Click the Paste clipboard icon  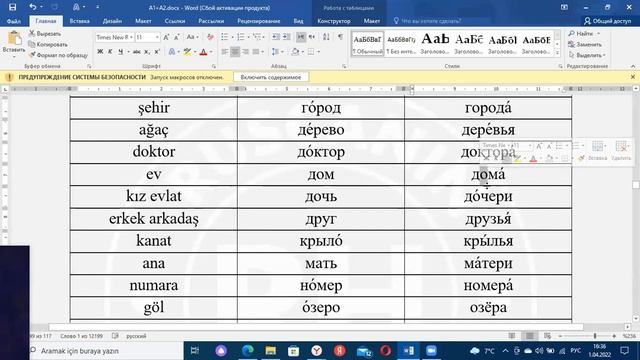[14, 38]
